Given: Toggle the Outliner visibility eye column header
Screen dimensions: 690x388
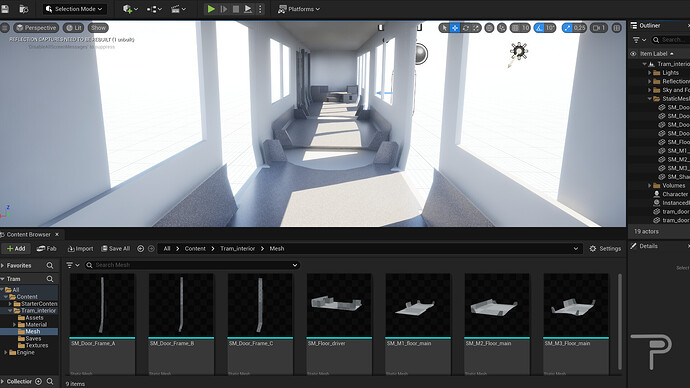Looking at the screenshot, I should tap(633, 54).
